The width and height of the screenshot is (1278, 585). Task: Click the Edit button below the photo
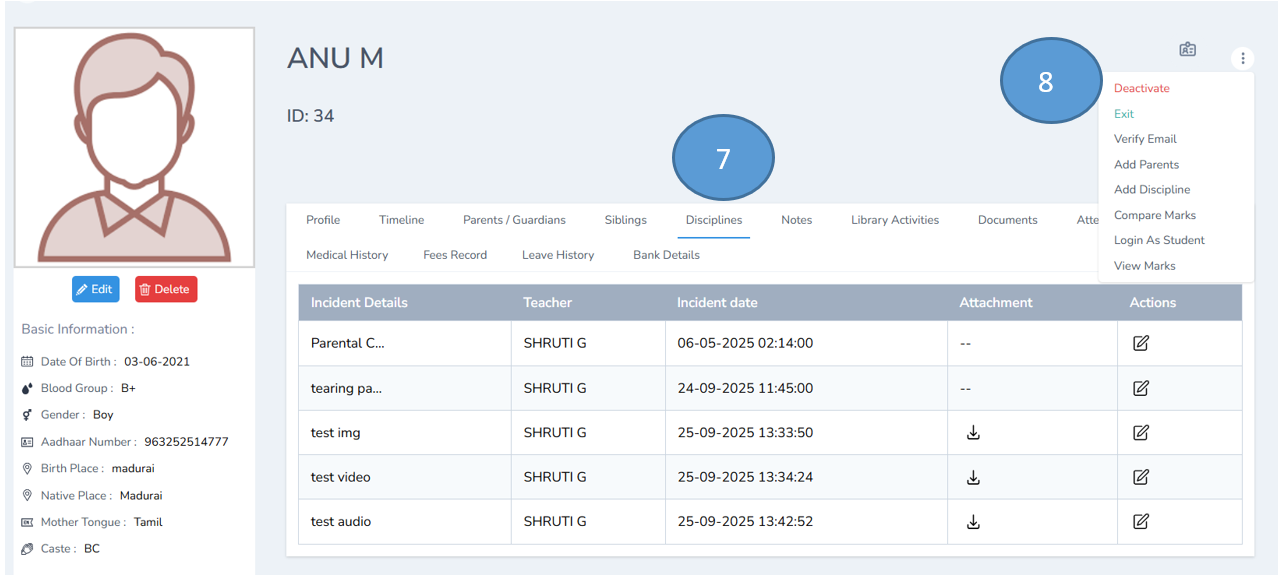[x=95, y=289]
